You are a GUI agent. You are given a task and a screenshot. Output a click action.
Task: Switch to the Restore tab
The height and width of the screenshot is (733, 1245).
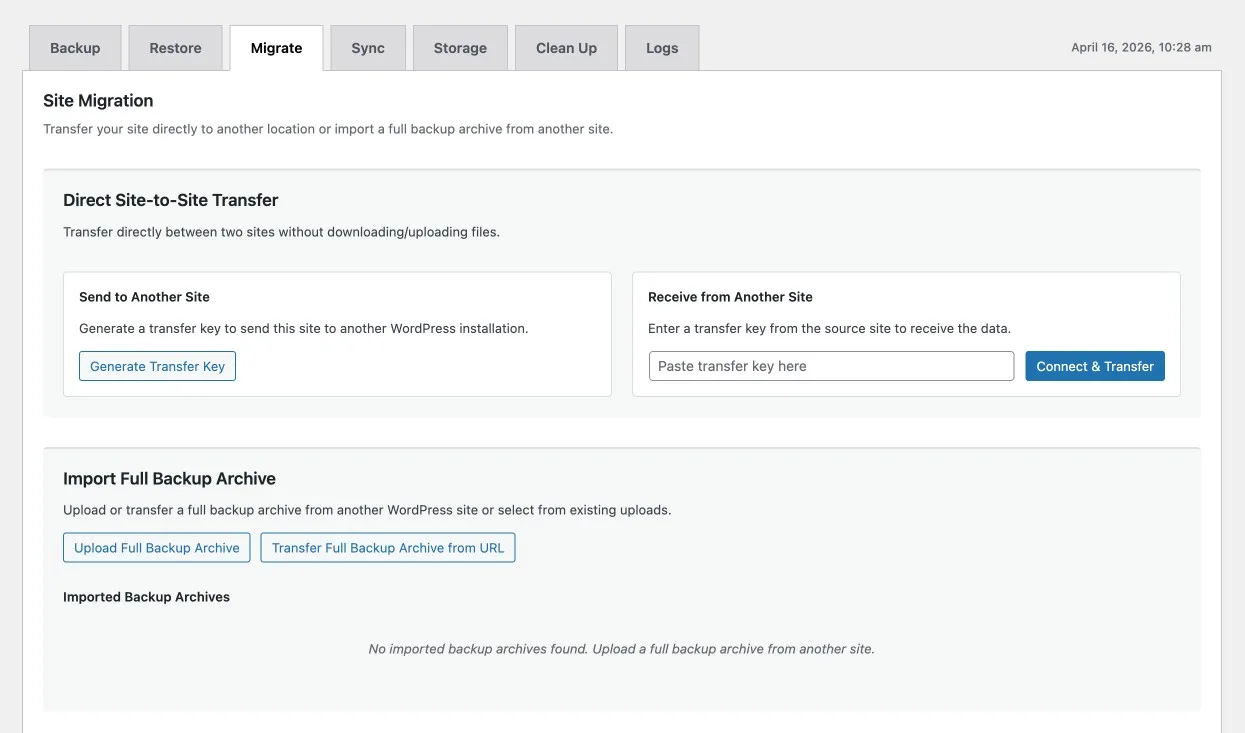(175, 48)
